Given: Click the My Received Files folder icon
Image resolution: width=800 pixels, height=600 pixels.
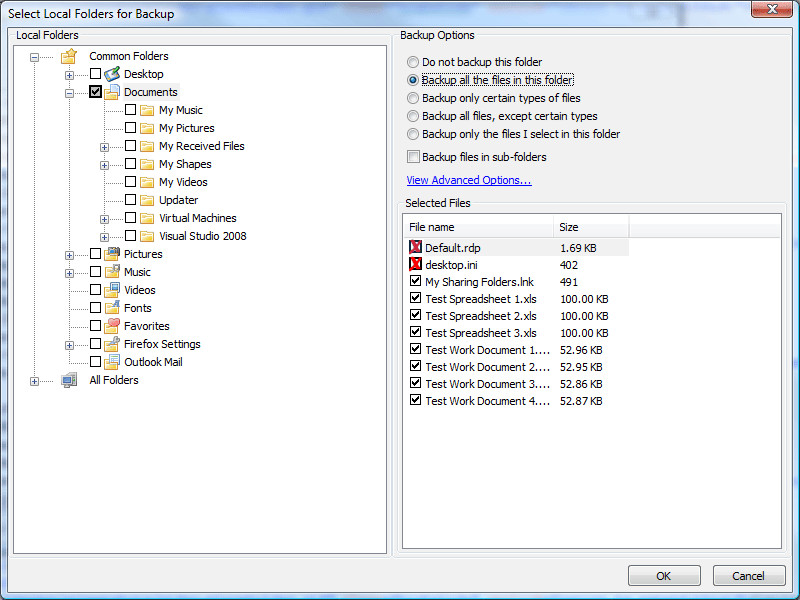Looking at the screenshot, I should pyautogui.click(x=147, y=146).
